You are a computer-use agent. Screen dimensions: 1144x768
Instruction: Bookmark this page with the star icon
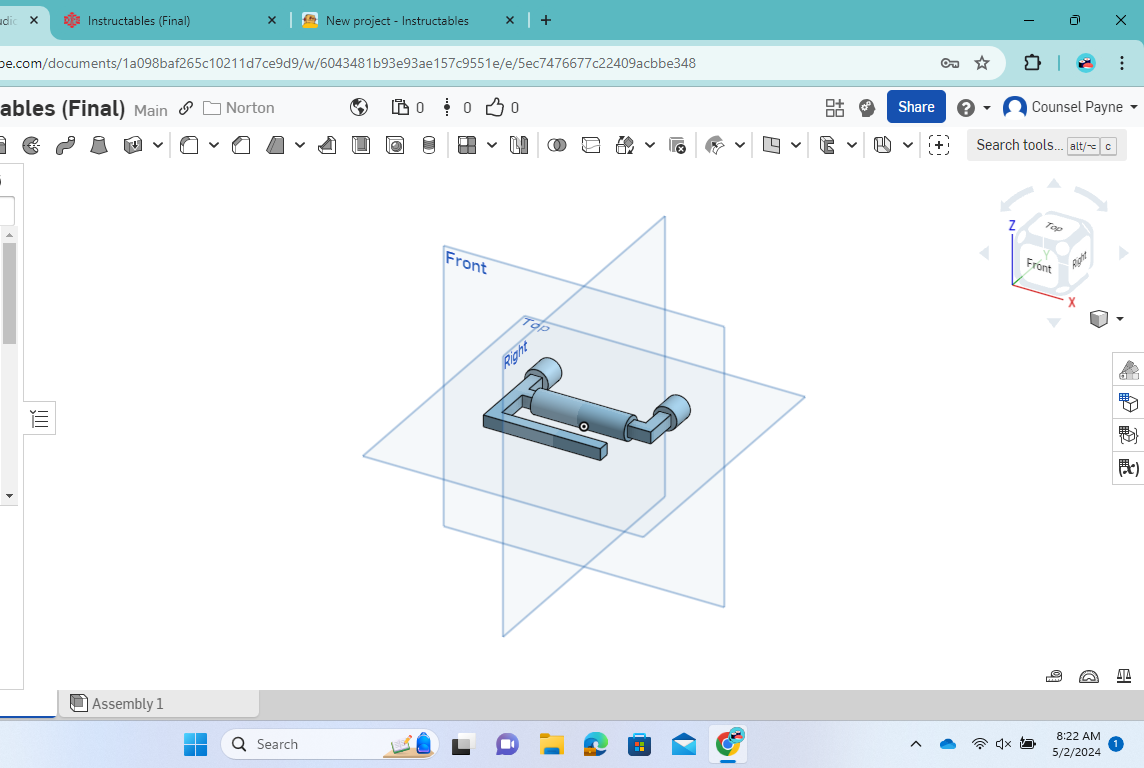click(x=982, y=63)
